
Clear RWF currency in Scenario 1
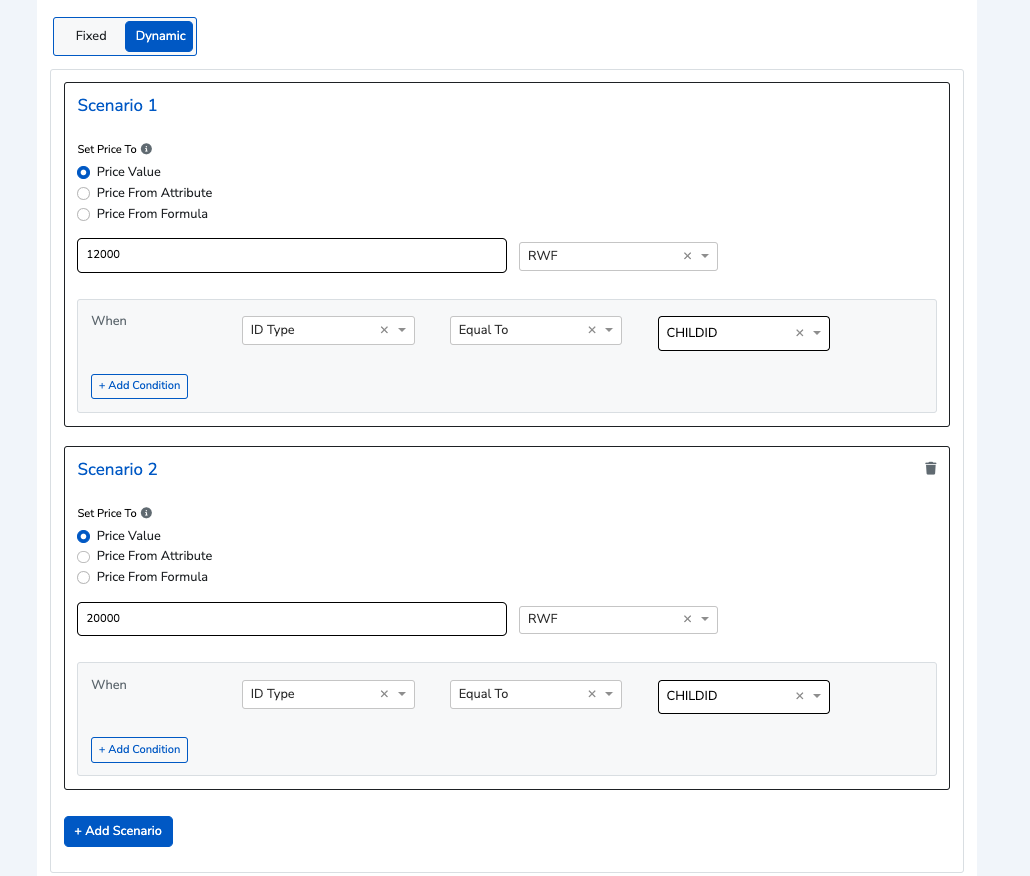[687, 256]
